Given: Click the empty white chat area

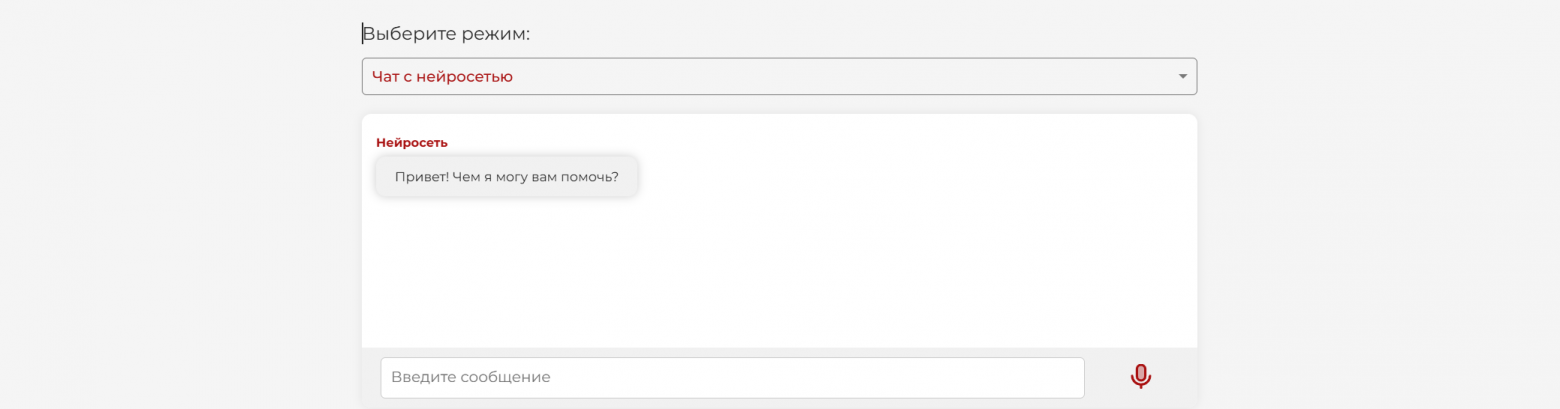Looking at the screenshot, I should tap(780, 270).
